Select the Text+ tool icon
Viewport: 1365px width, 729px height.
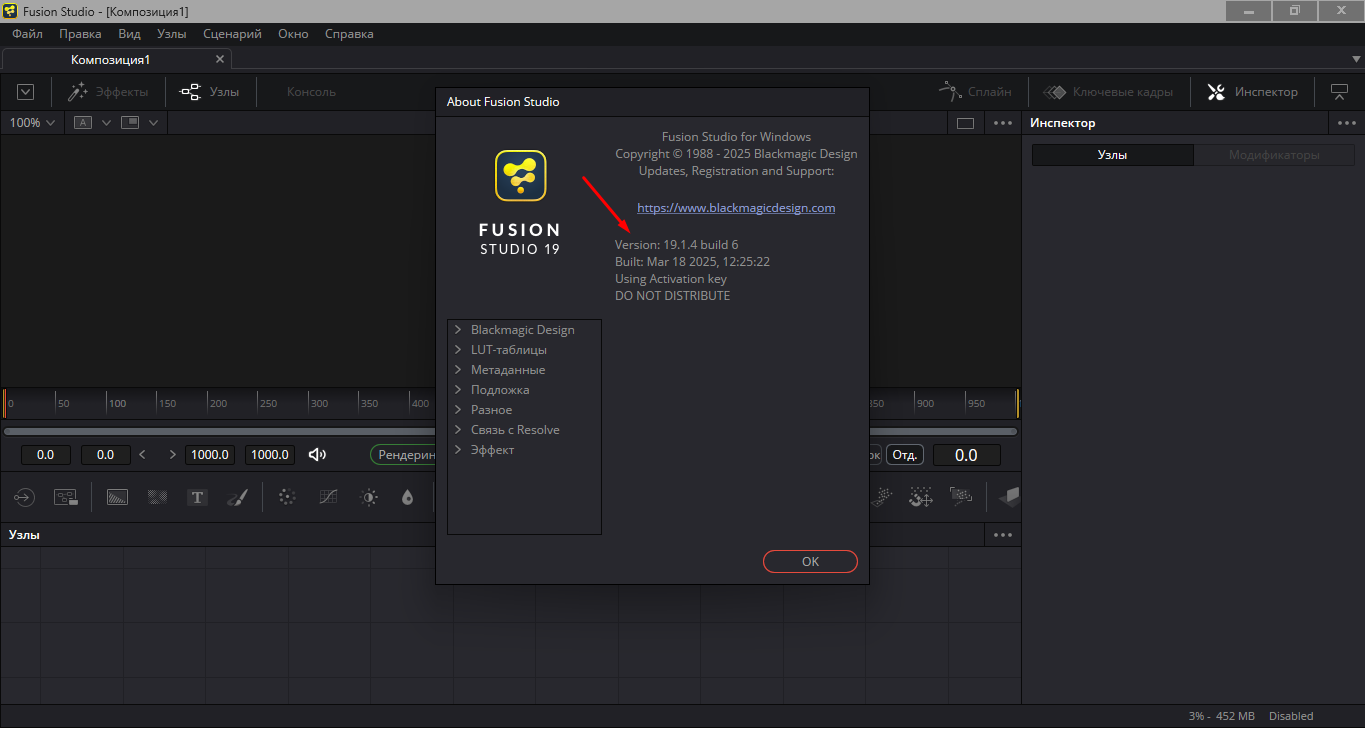pyautogui.click(x=198, y=497)
